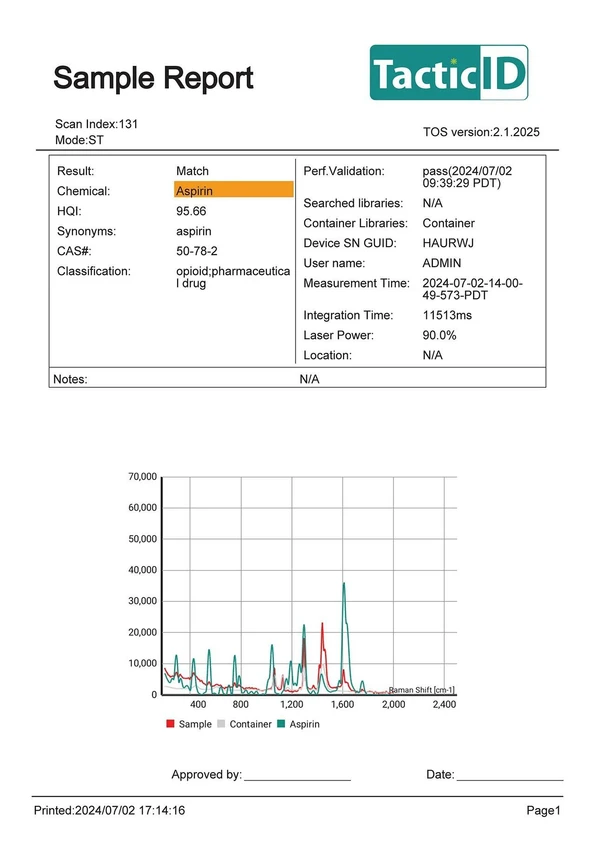595x842 pixels.
Task: Click the 400 x-axis label
Action: click(x=198, y=704)
